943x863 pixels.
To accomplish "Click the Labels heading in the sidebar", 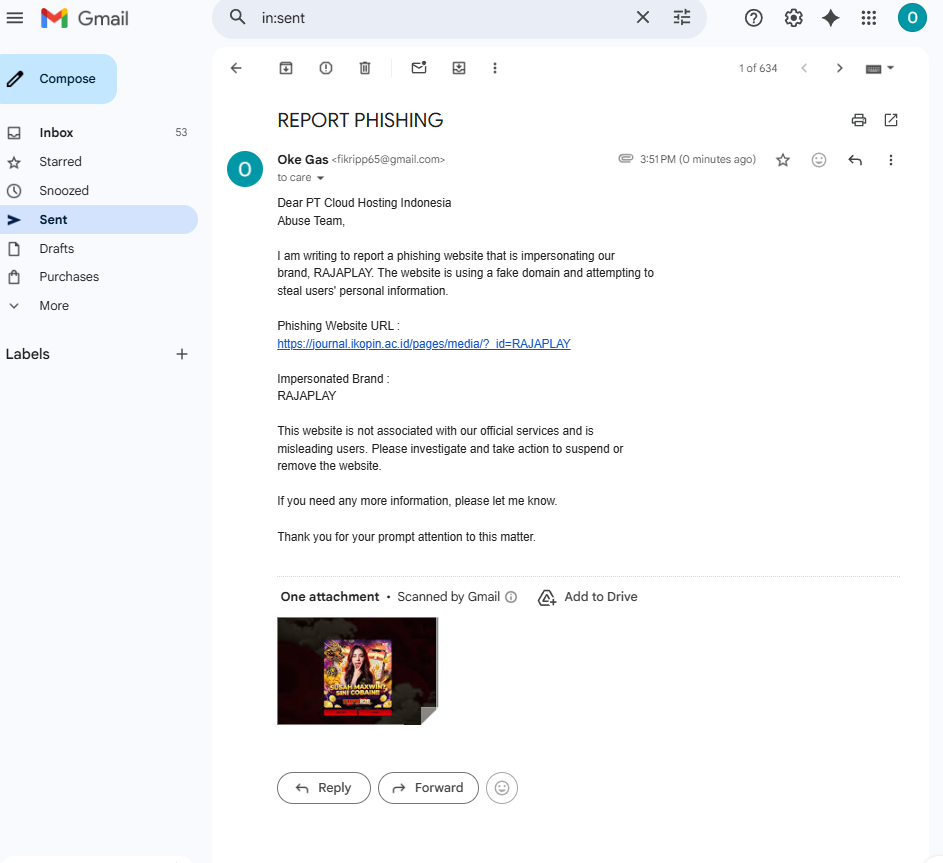I will 28,354.
